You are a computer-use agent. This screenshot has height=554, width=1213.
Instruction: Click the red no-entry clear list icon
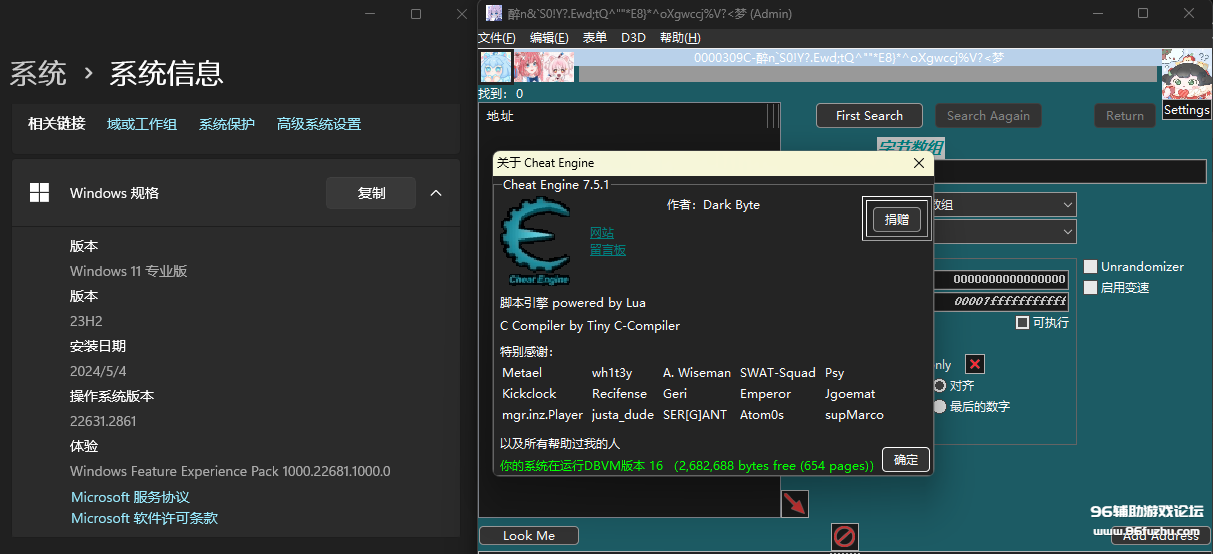[x=845, y=537]
